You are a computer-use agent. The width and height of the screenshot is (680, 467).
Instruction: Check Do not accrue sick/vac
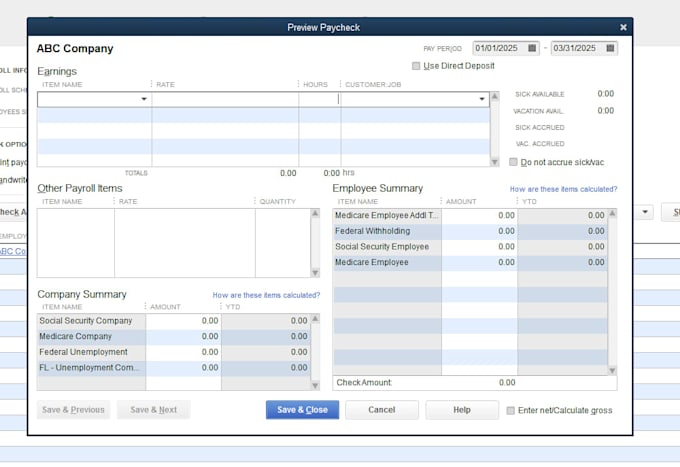click(x=513, y=162)
